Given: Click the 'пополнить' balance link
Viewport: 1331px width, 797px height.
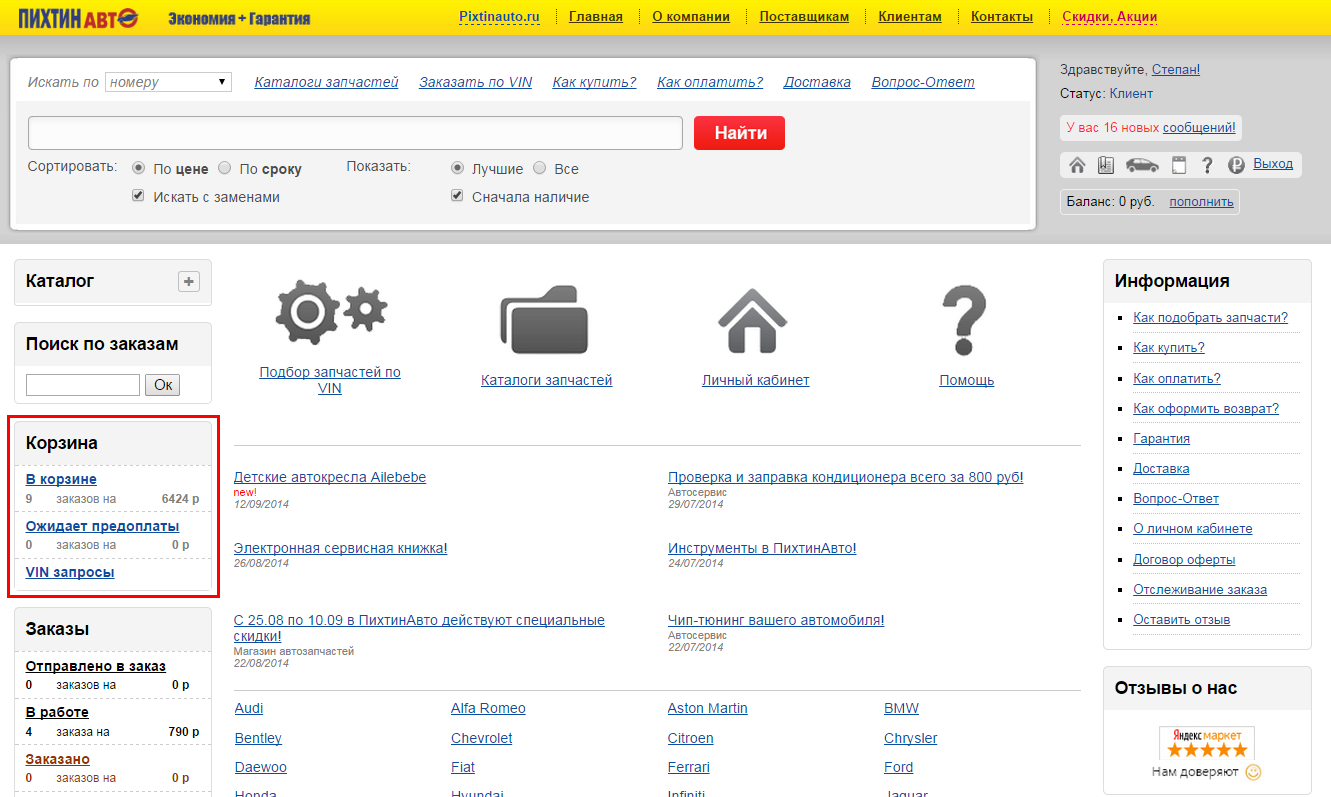Looking at the screenshot, I should [x=1201, y=202].
